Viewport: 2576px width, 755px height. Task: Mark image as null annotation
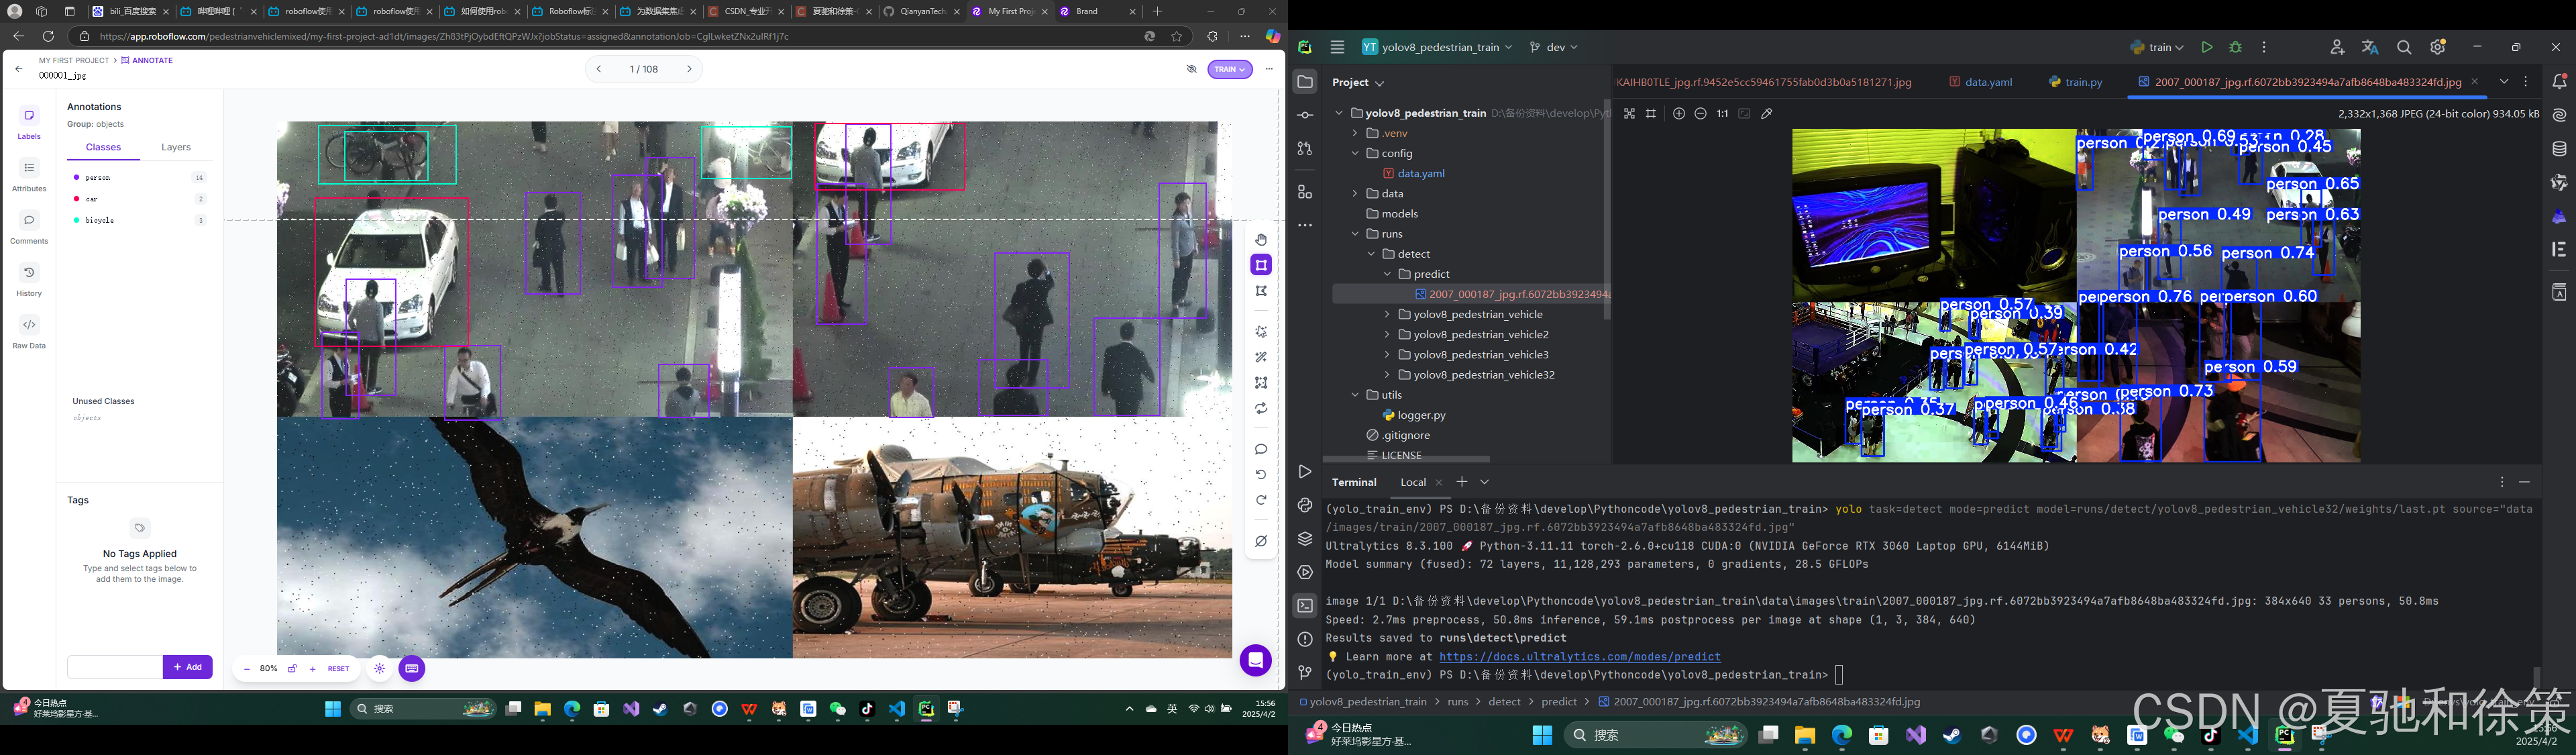(x=1261, y=541)
